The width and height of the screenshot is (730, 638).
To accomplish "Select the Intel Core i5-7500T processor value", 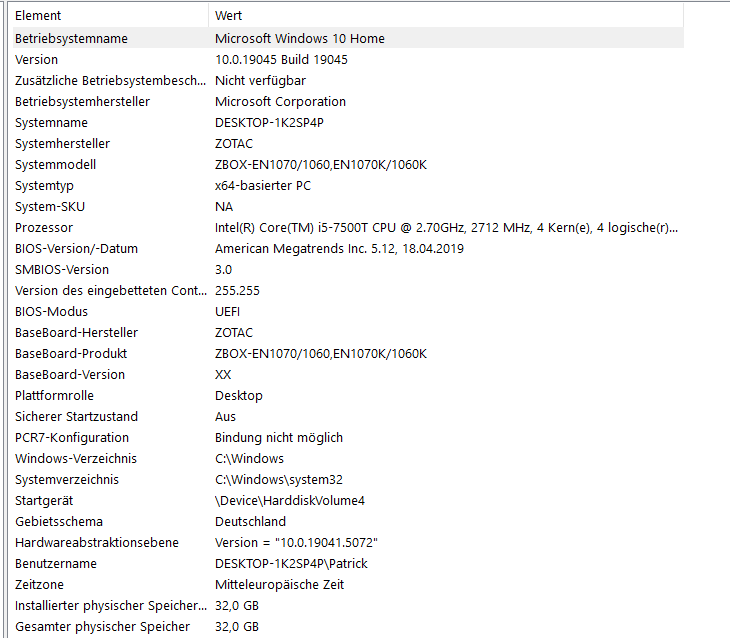I will tap(446, 227).
